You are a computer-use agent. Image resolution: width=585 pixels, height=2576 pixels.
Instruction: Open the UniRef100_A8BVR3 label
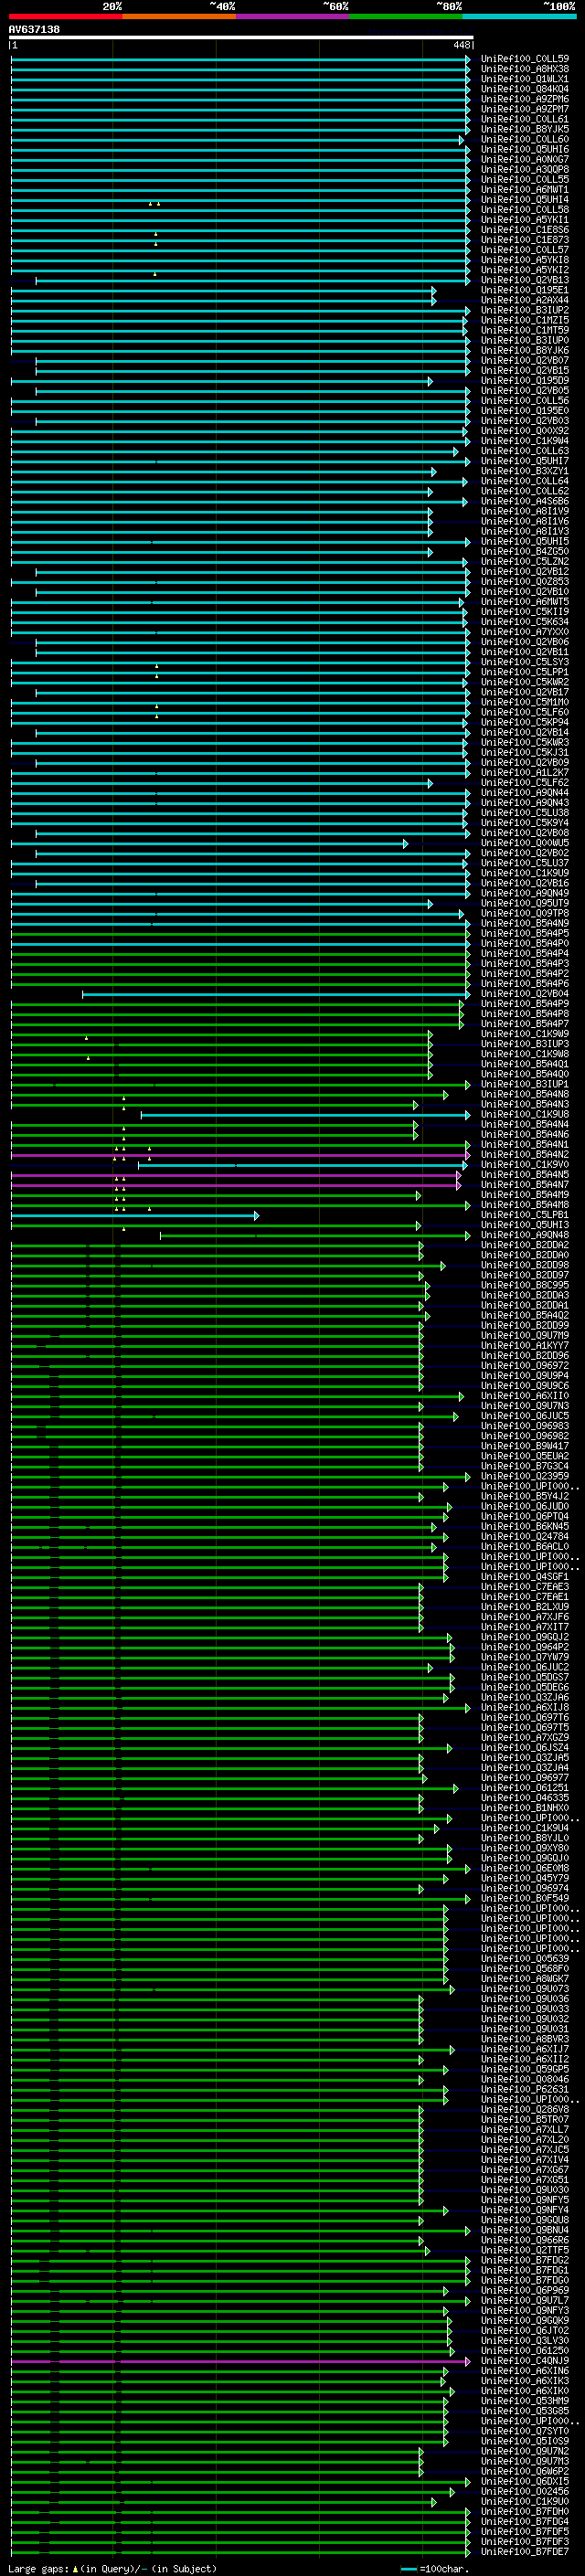pos(524,2040)
